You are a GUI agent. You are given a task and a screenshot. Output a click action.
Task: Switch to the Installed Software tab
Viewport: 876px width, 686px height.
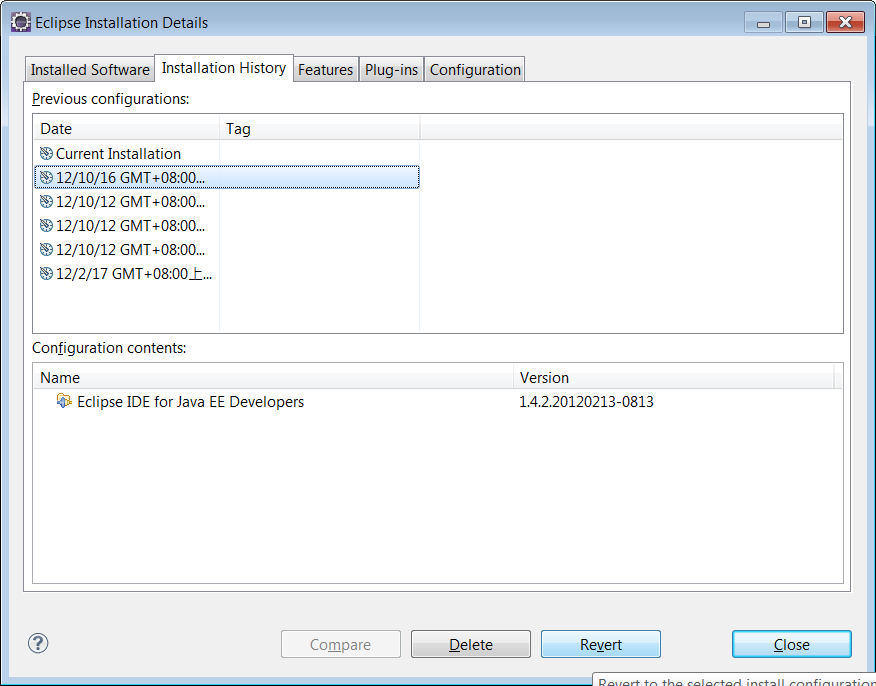(90, 70)
